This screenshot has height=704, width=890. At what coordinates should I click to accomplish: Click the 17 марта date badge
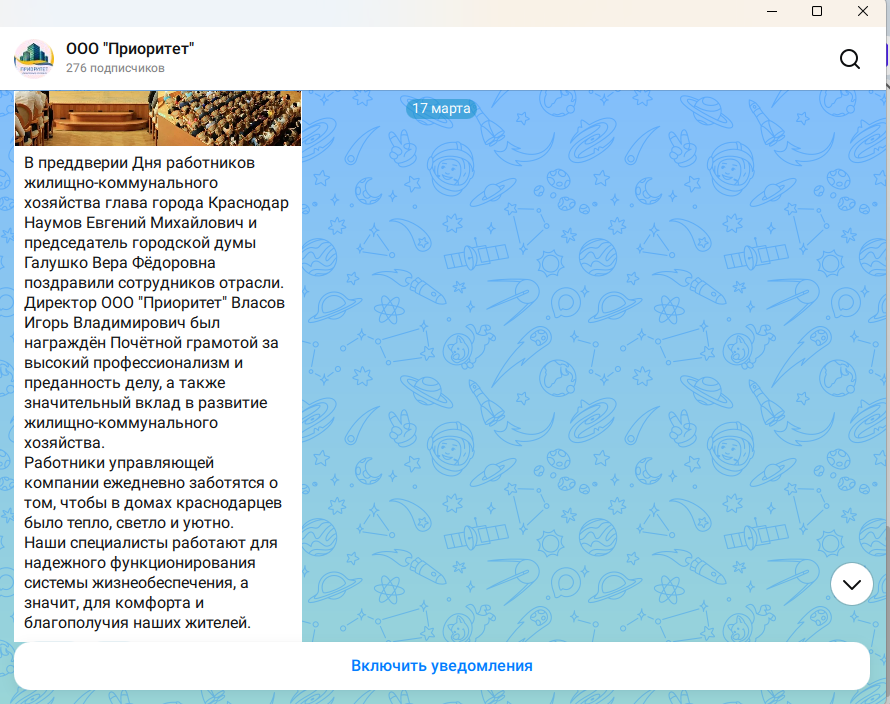point(441,108)
